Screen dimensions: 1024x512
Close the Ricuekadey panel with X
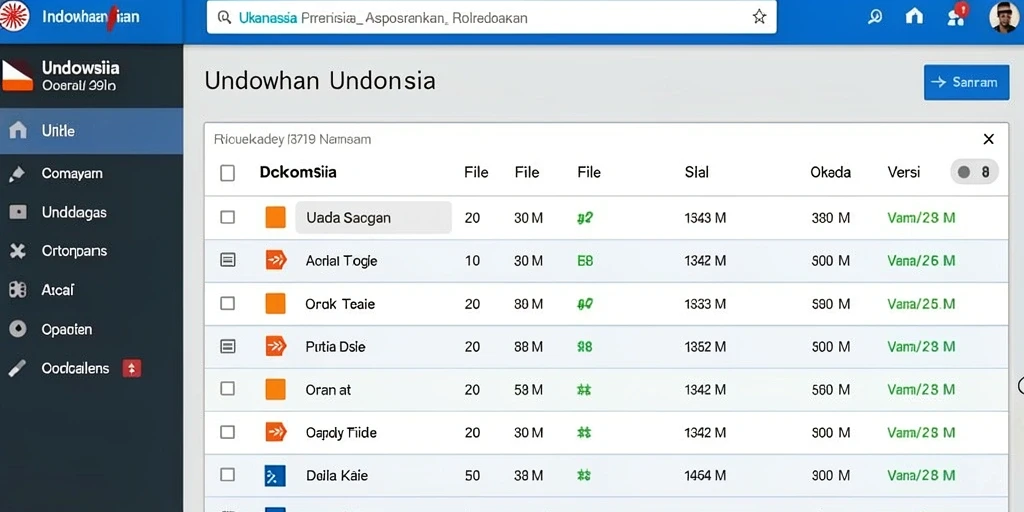click(989, 139)
